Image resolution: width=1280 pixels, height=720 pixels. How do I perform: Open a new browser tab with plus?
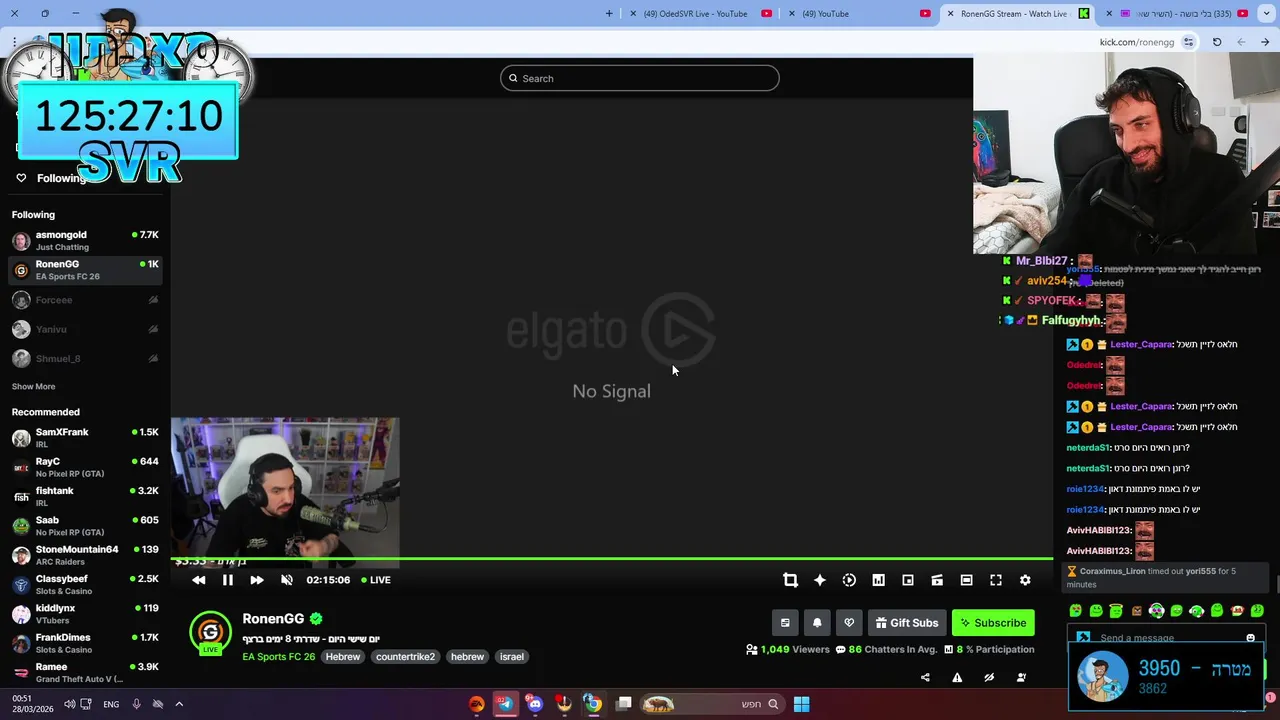[x=609, y=13]
